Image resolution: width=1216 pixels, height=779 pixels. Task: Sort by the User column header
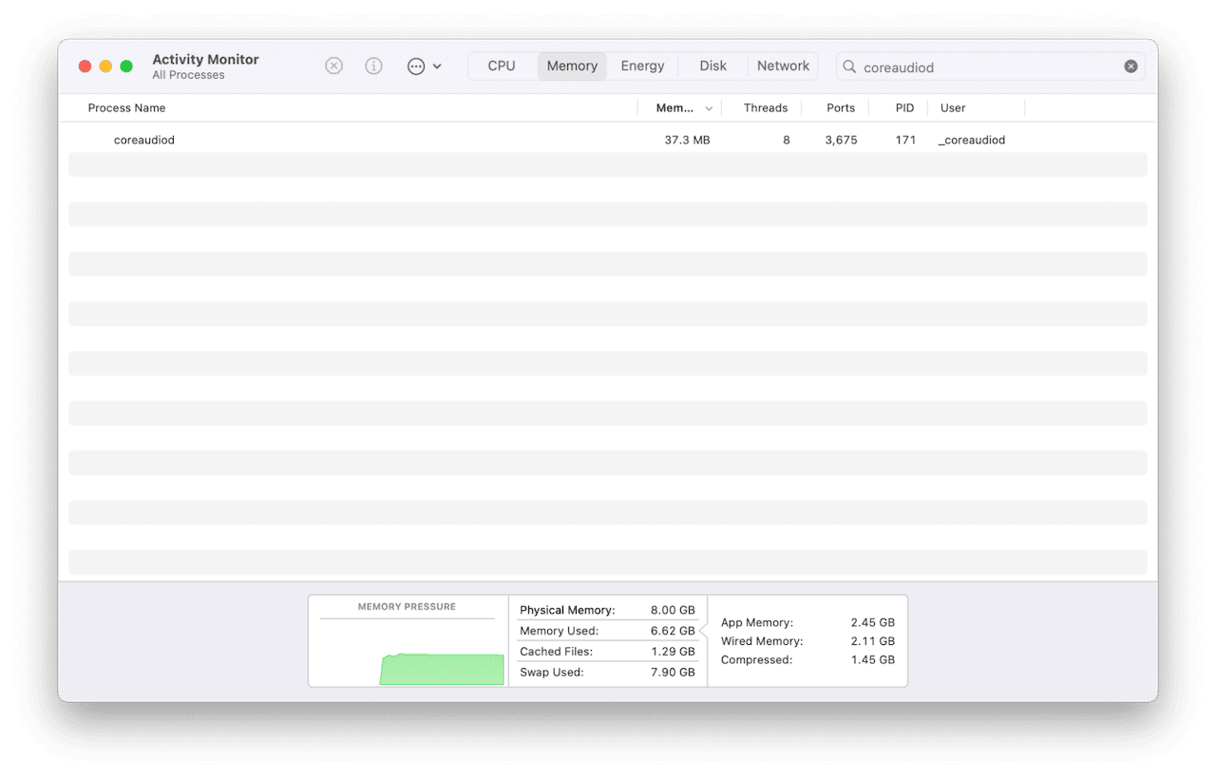pyautogui.click(x=953, y=108)
